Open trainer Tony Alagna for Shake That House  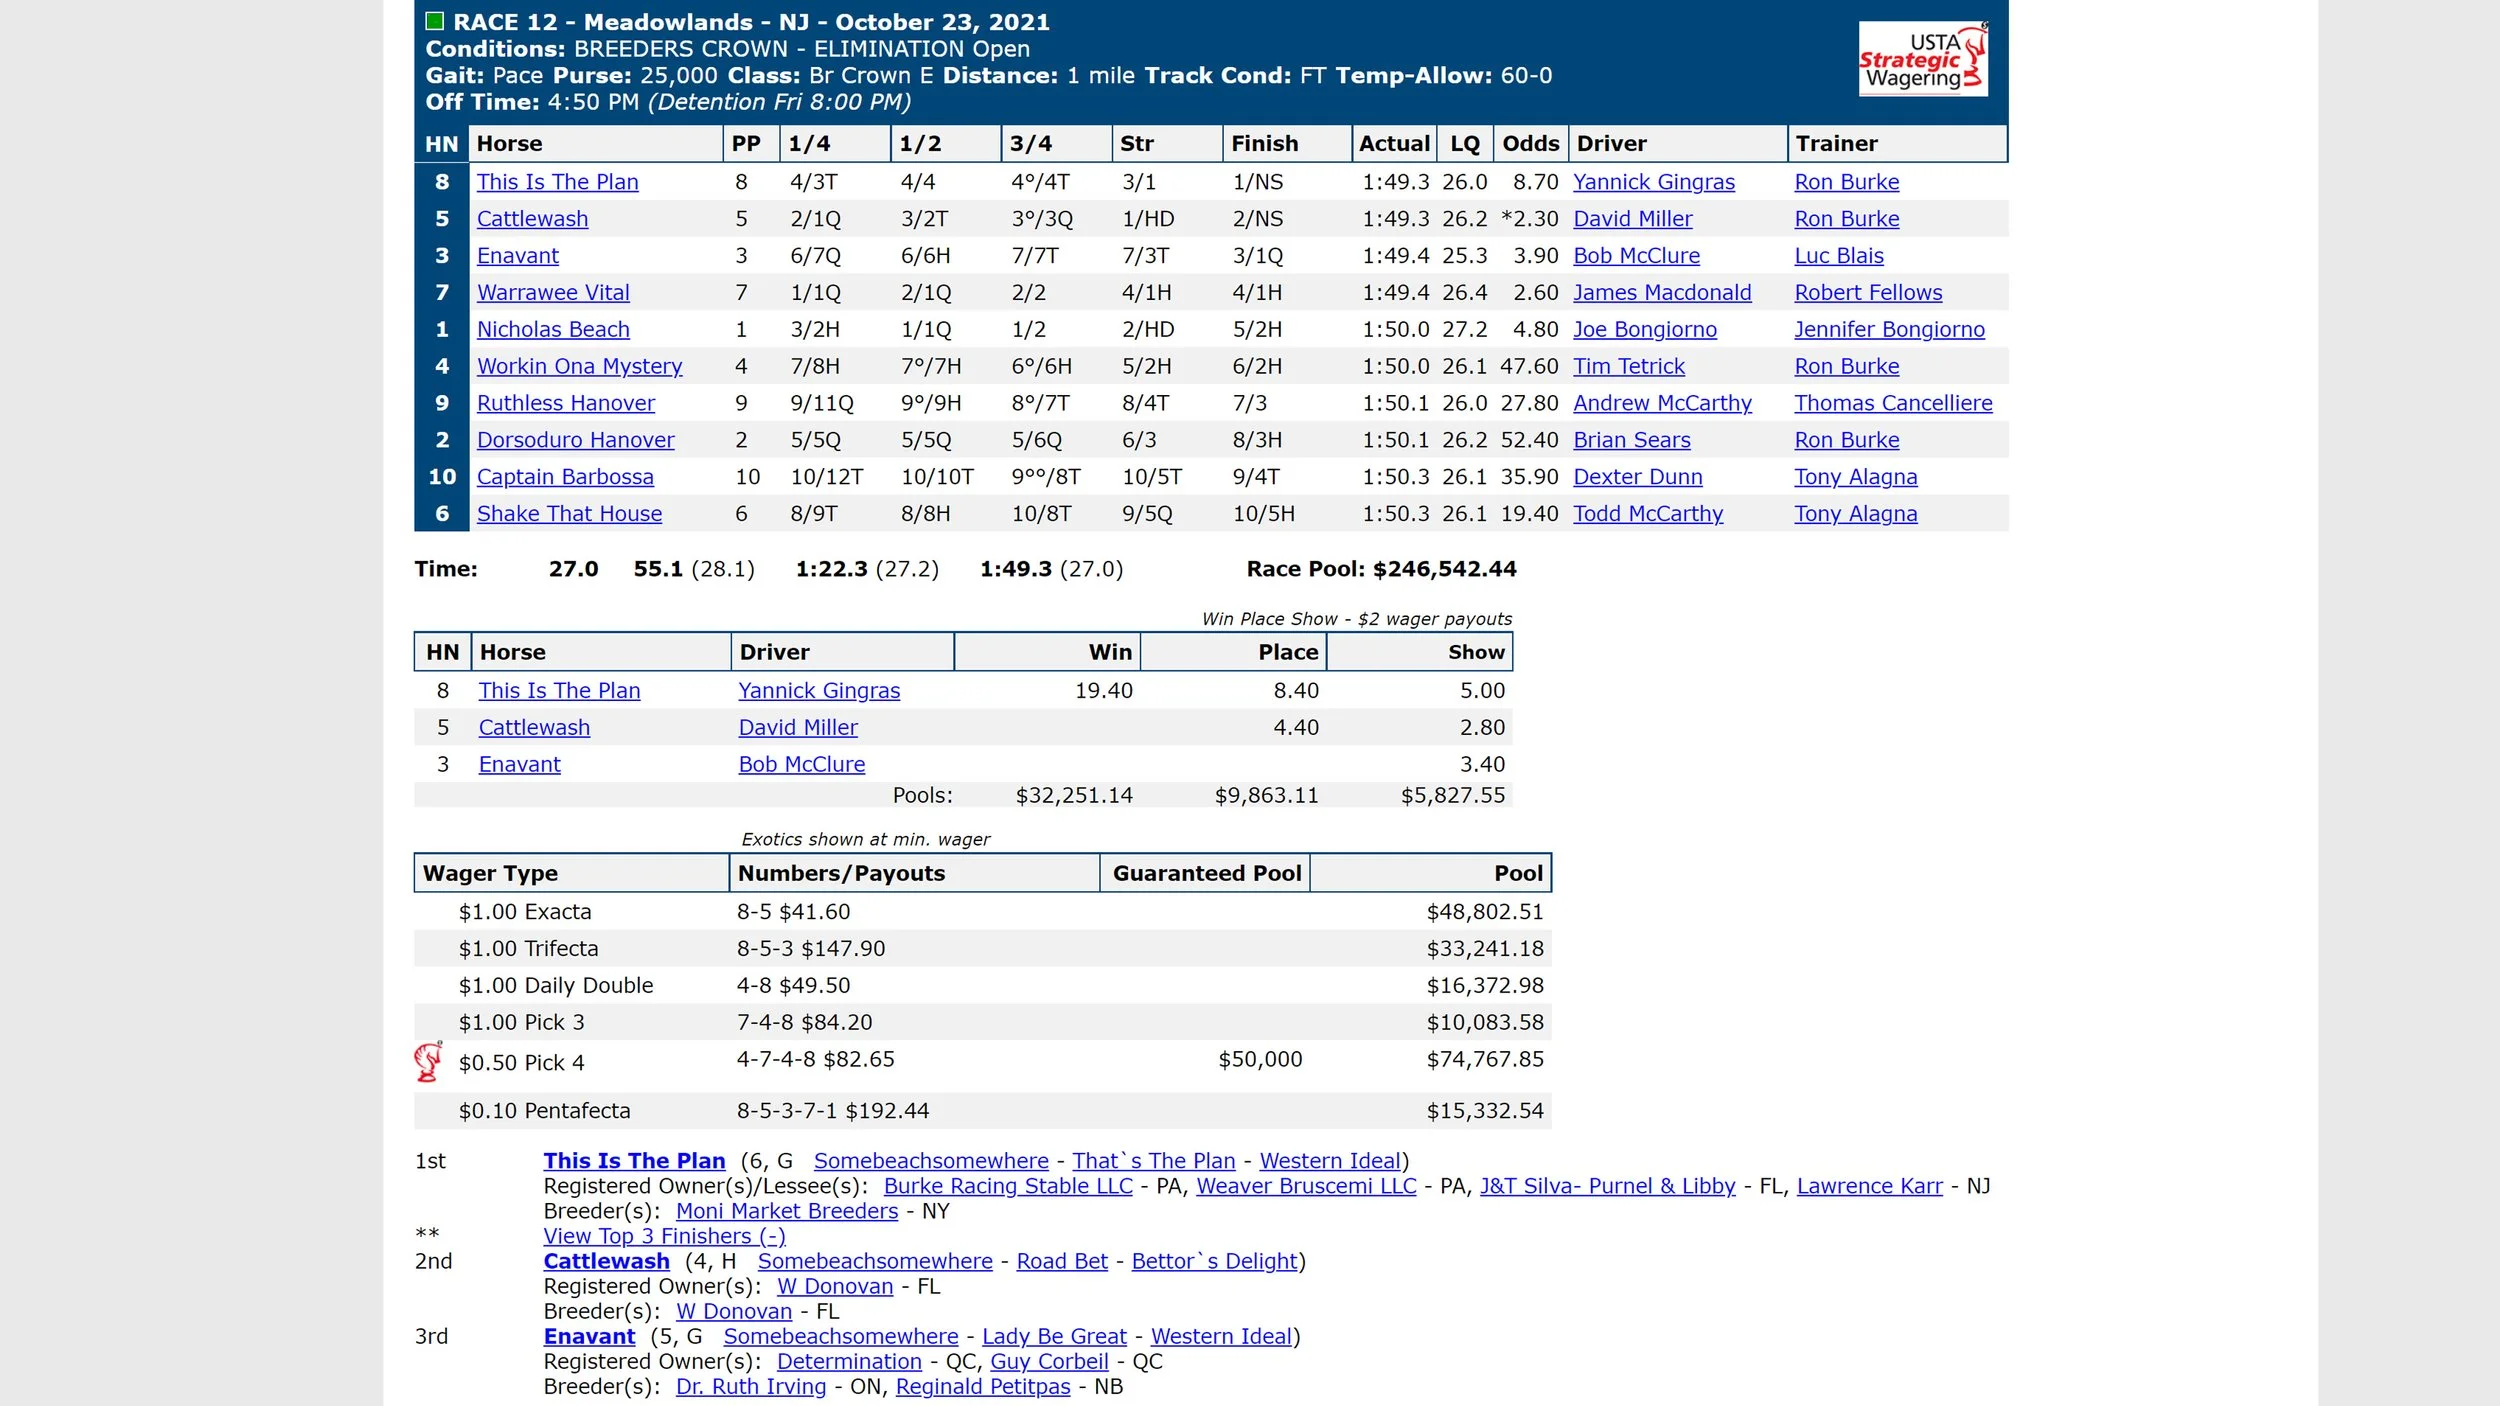tap(1855, 514)
